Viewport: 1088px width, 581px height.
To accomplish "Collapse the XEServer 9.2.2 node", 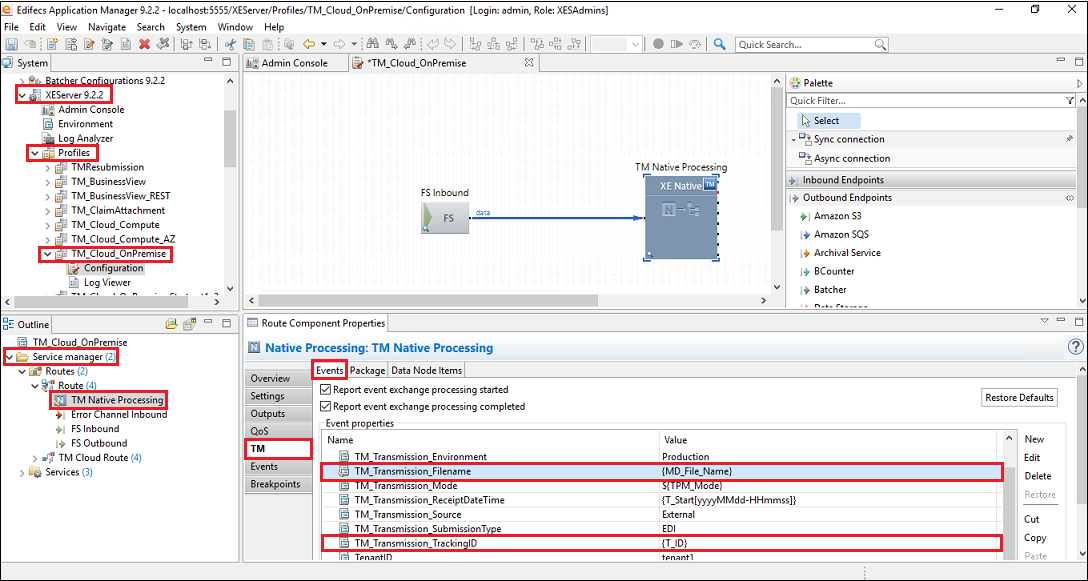I will click(21, 95).
